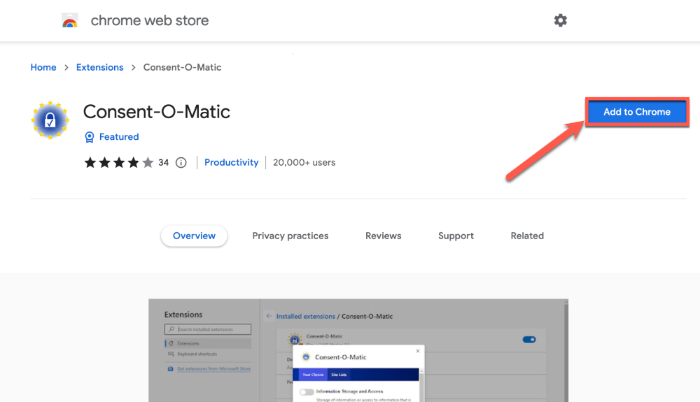Switch to the Privacy practices tab
This screenshot has width=700, height=402.
tap(290, 236)
